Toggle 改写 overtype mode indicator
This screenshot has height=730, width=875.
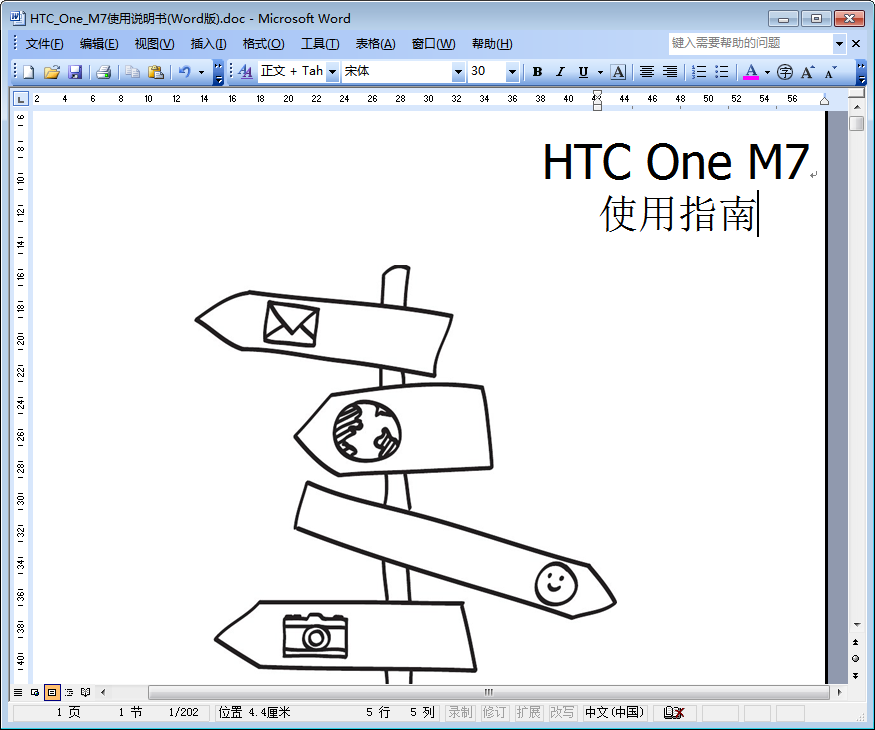click(x=562, y=713)
